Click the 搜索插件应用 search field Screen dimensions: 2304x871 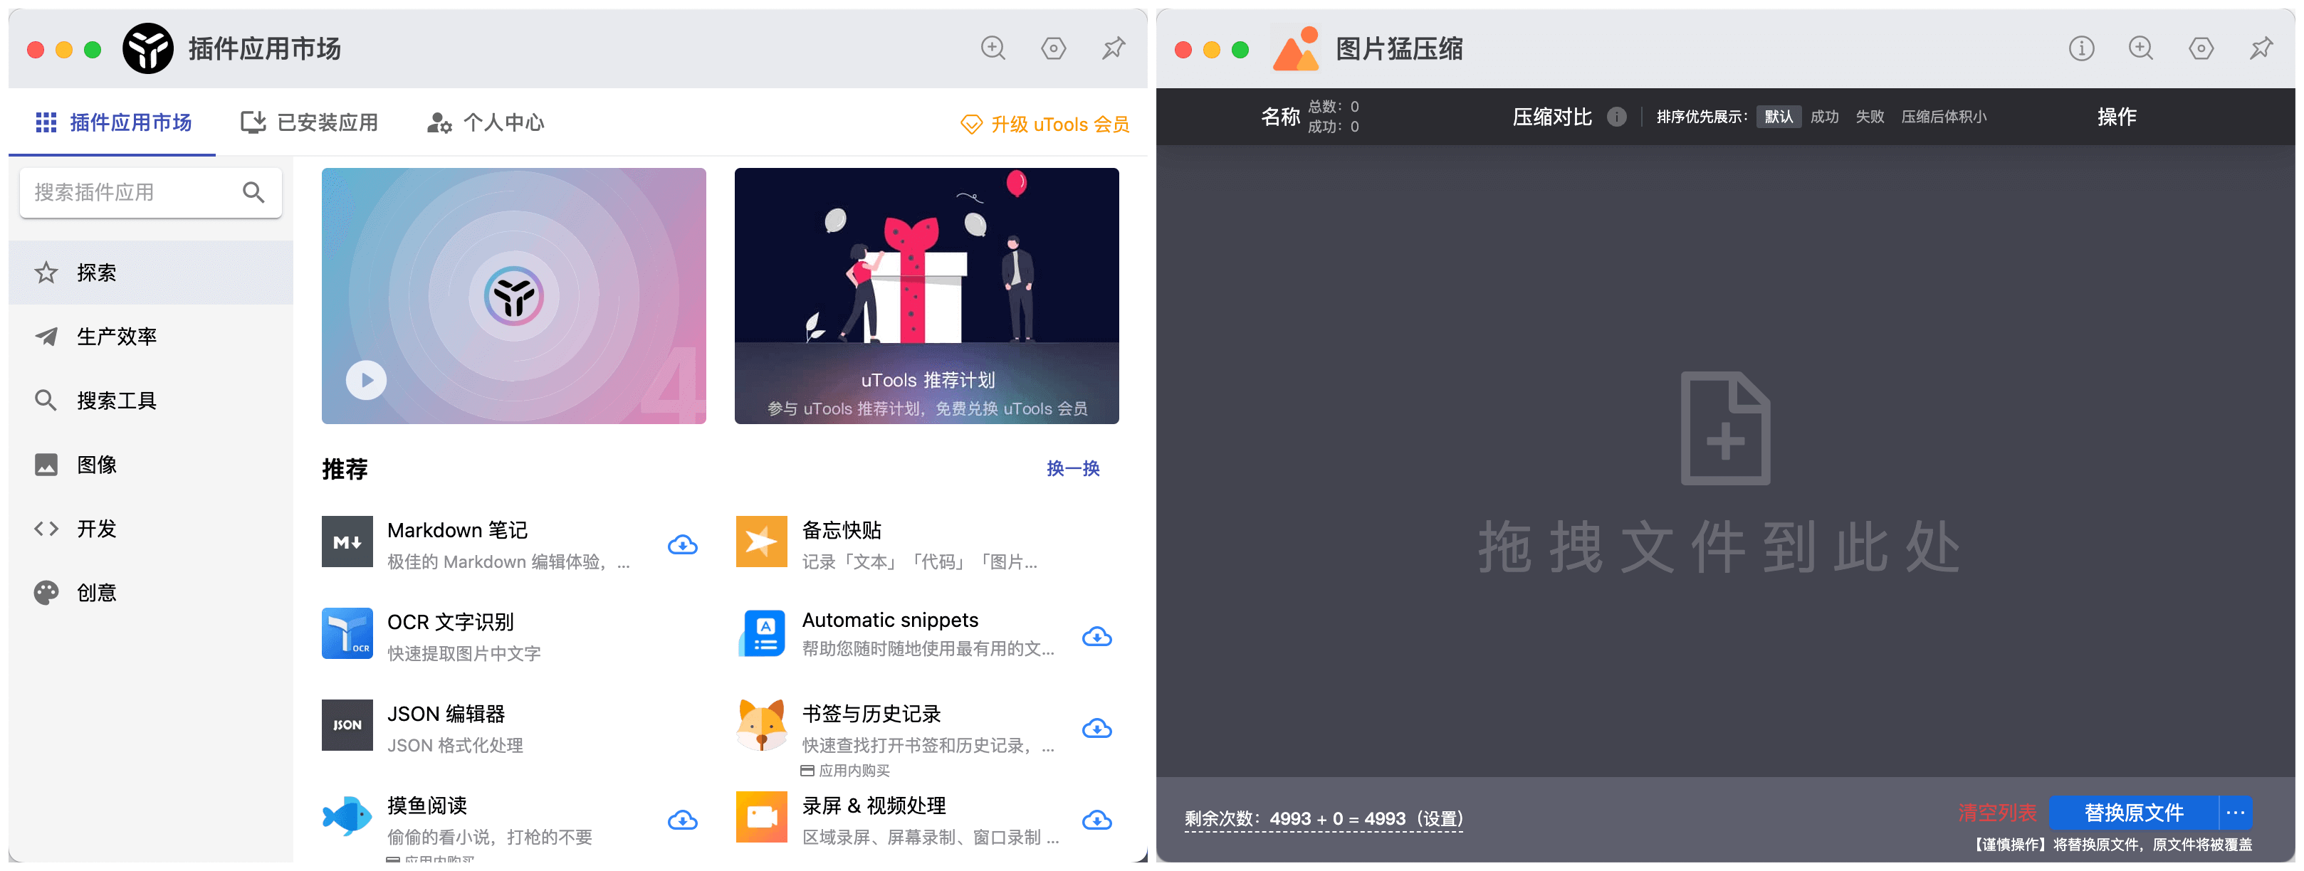(135, 192)
